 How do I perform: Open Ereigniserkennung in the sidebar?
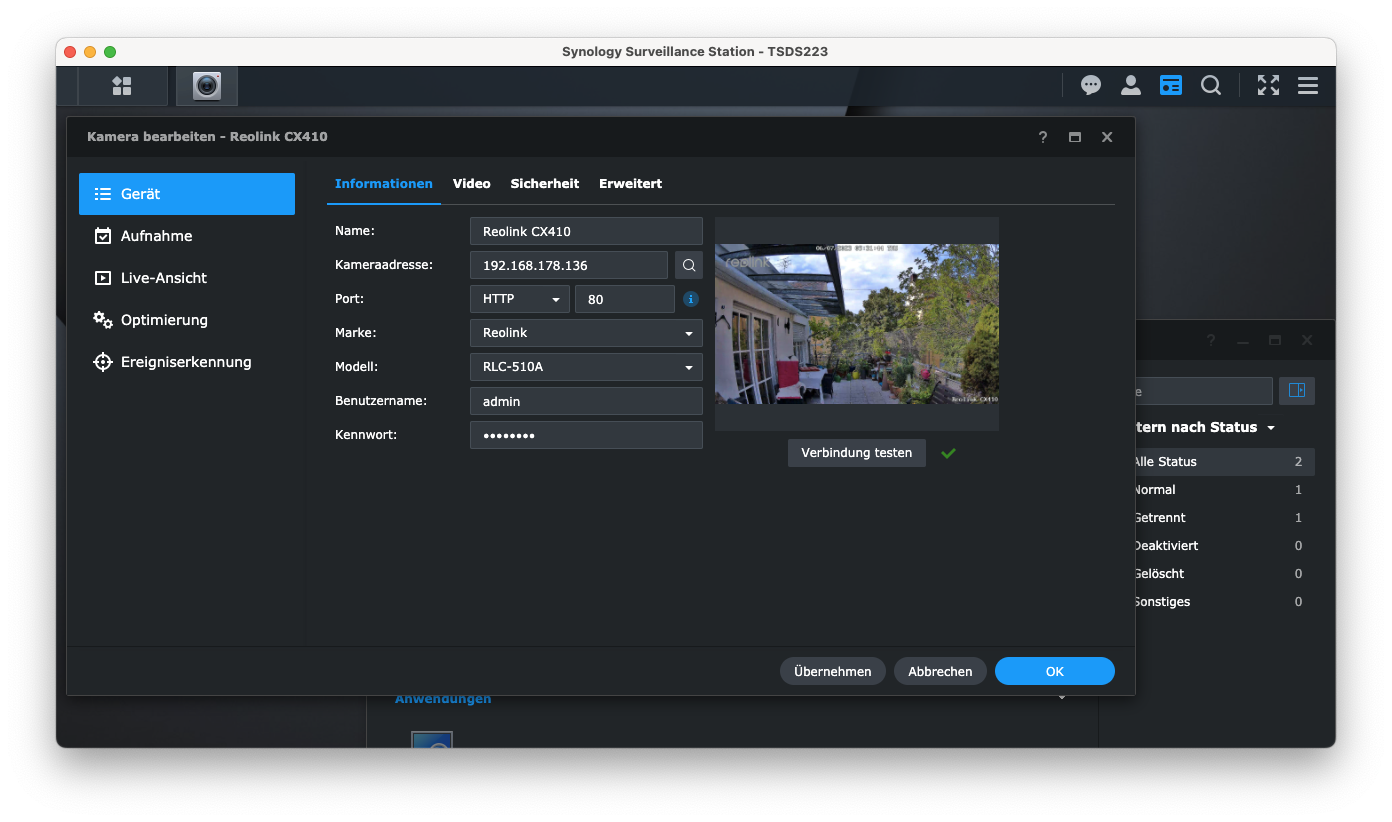186,362
